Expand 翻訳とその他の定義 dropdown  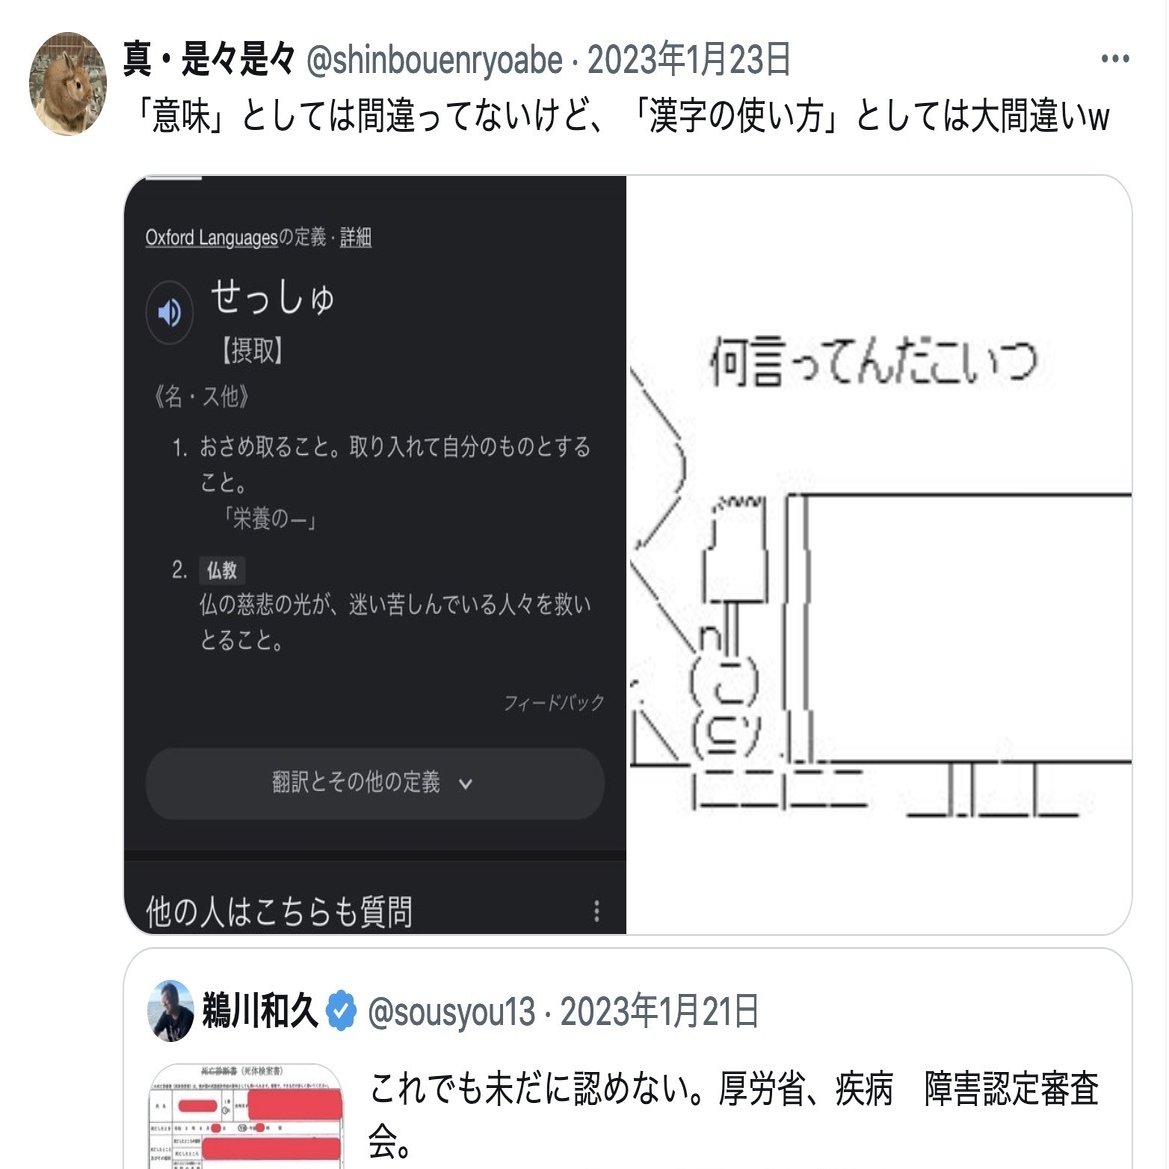coord(375,784)
